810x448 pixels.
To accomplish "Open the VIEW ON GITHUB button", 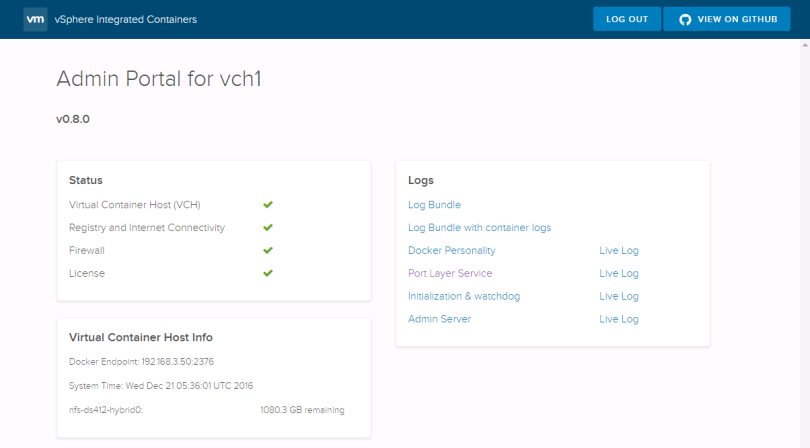I will pyautogui.click(x=726, y=19).
